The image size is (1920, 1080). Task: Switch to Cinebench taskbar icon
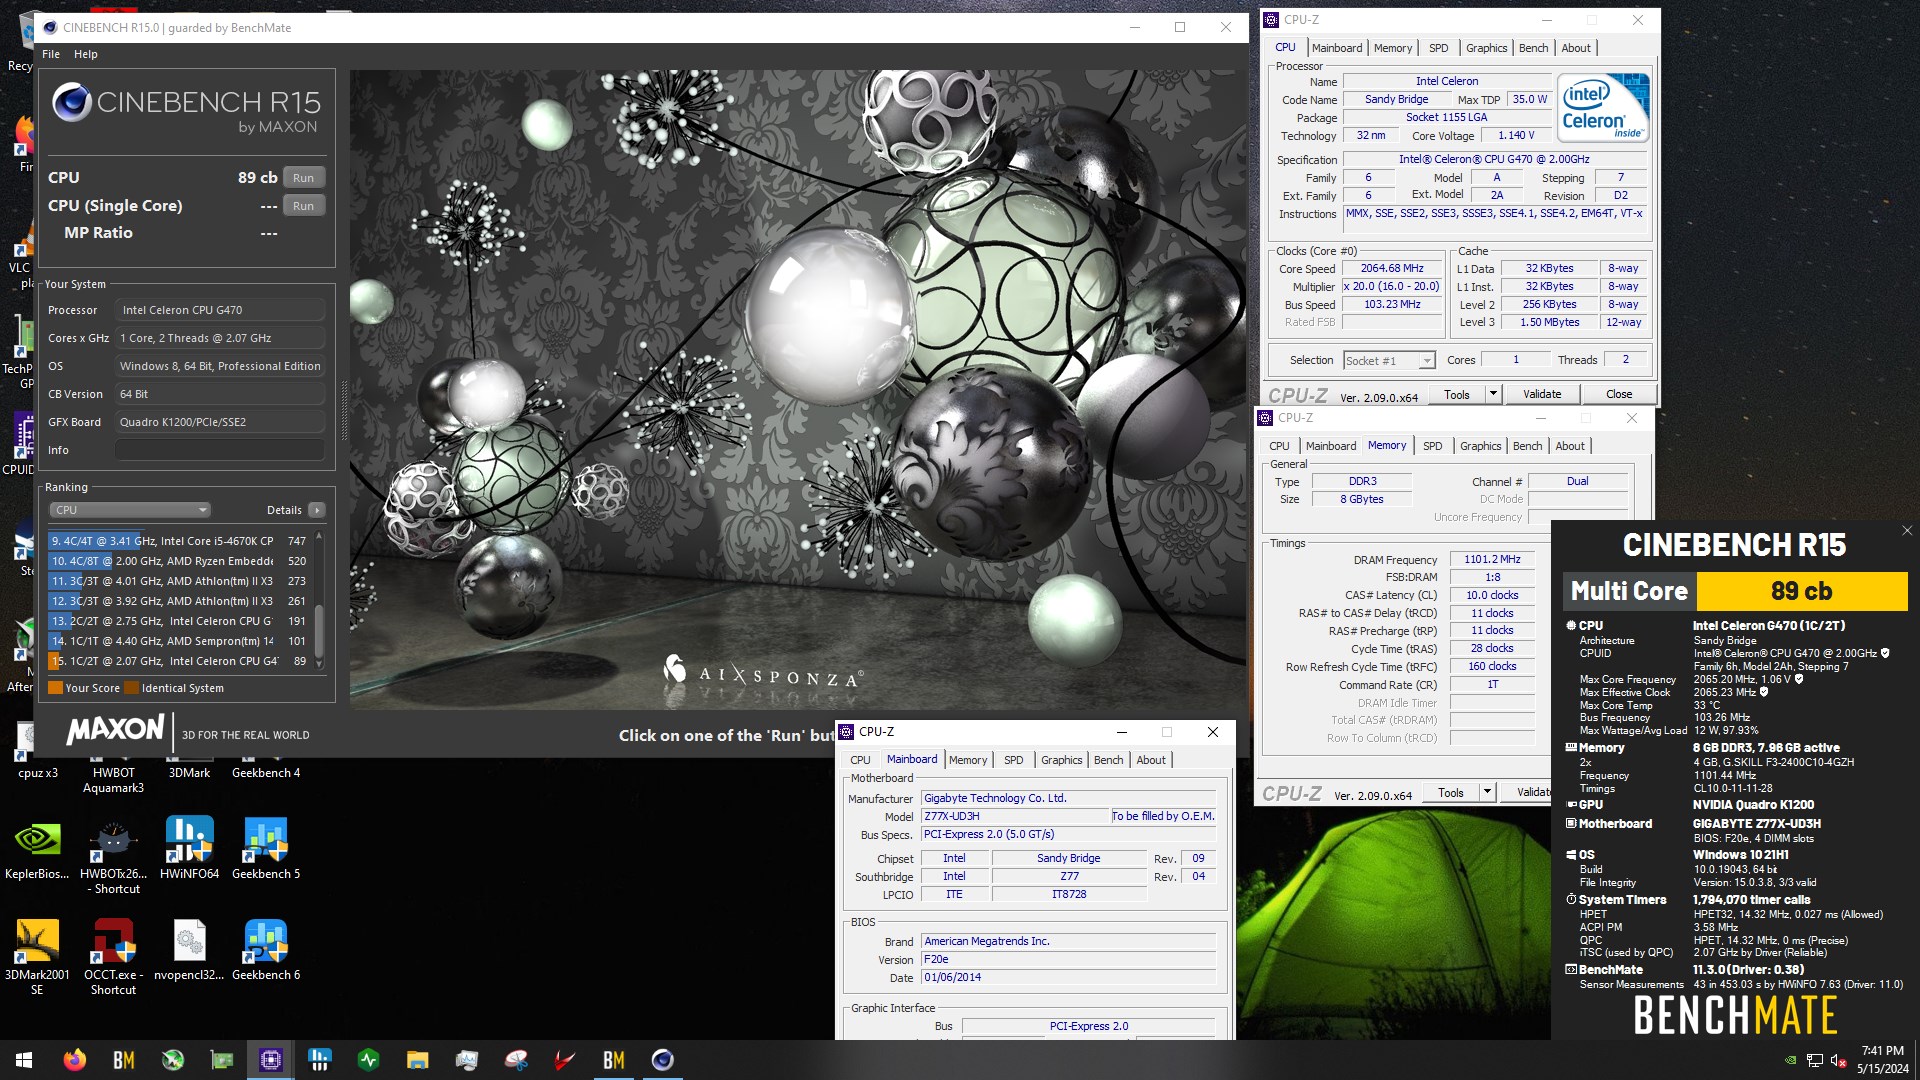[663, 1060]
